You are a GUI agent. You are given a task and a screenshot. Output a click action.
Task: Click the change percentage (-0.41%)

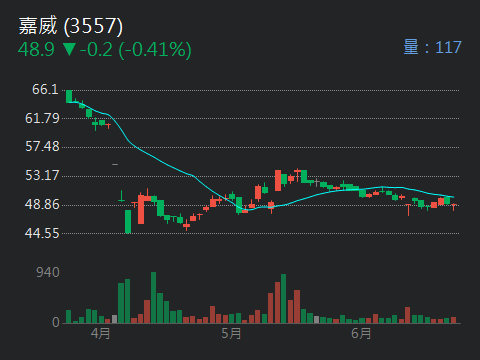pyautogui.click(x=155, y=50)
